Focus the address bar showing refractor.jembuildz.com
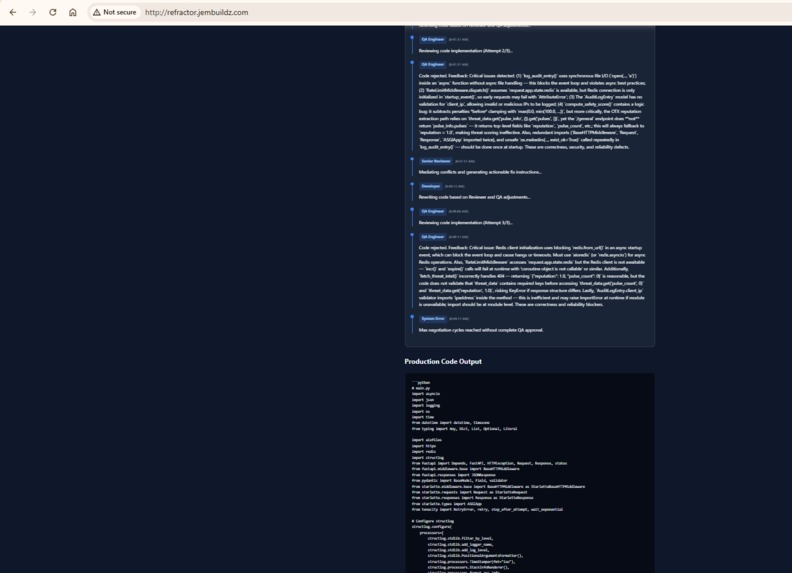This screenshot has width=792, height=573. coord(196,12)
